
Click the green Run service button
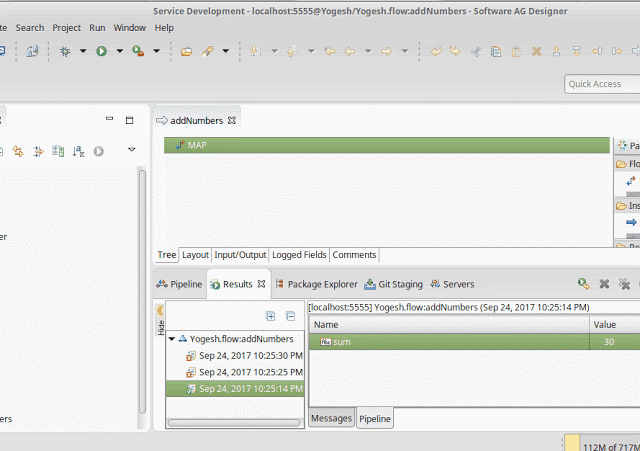(x=101, y=51)
